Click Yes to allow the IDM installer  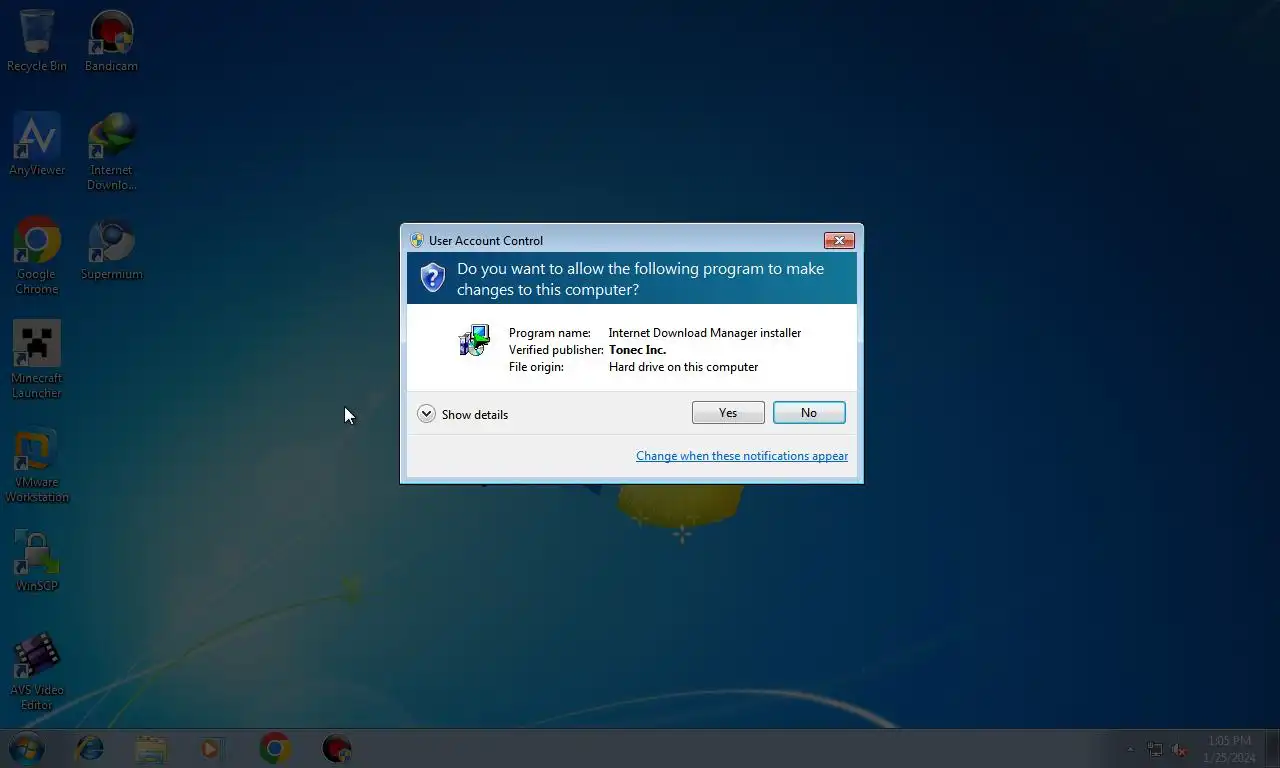click(x=728, y=413)
